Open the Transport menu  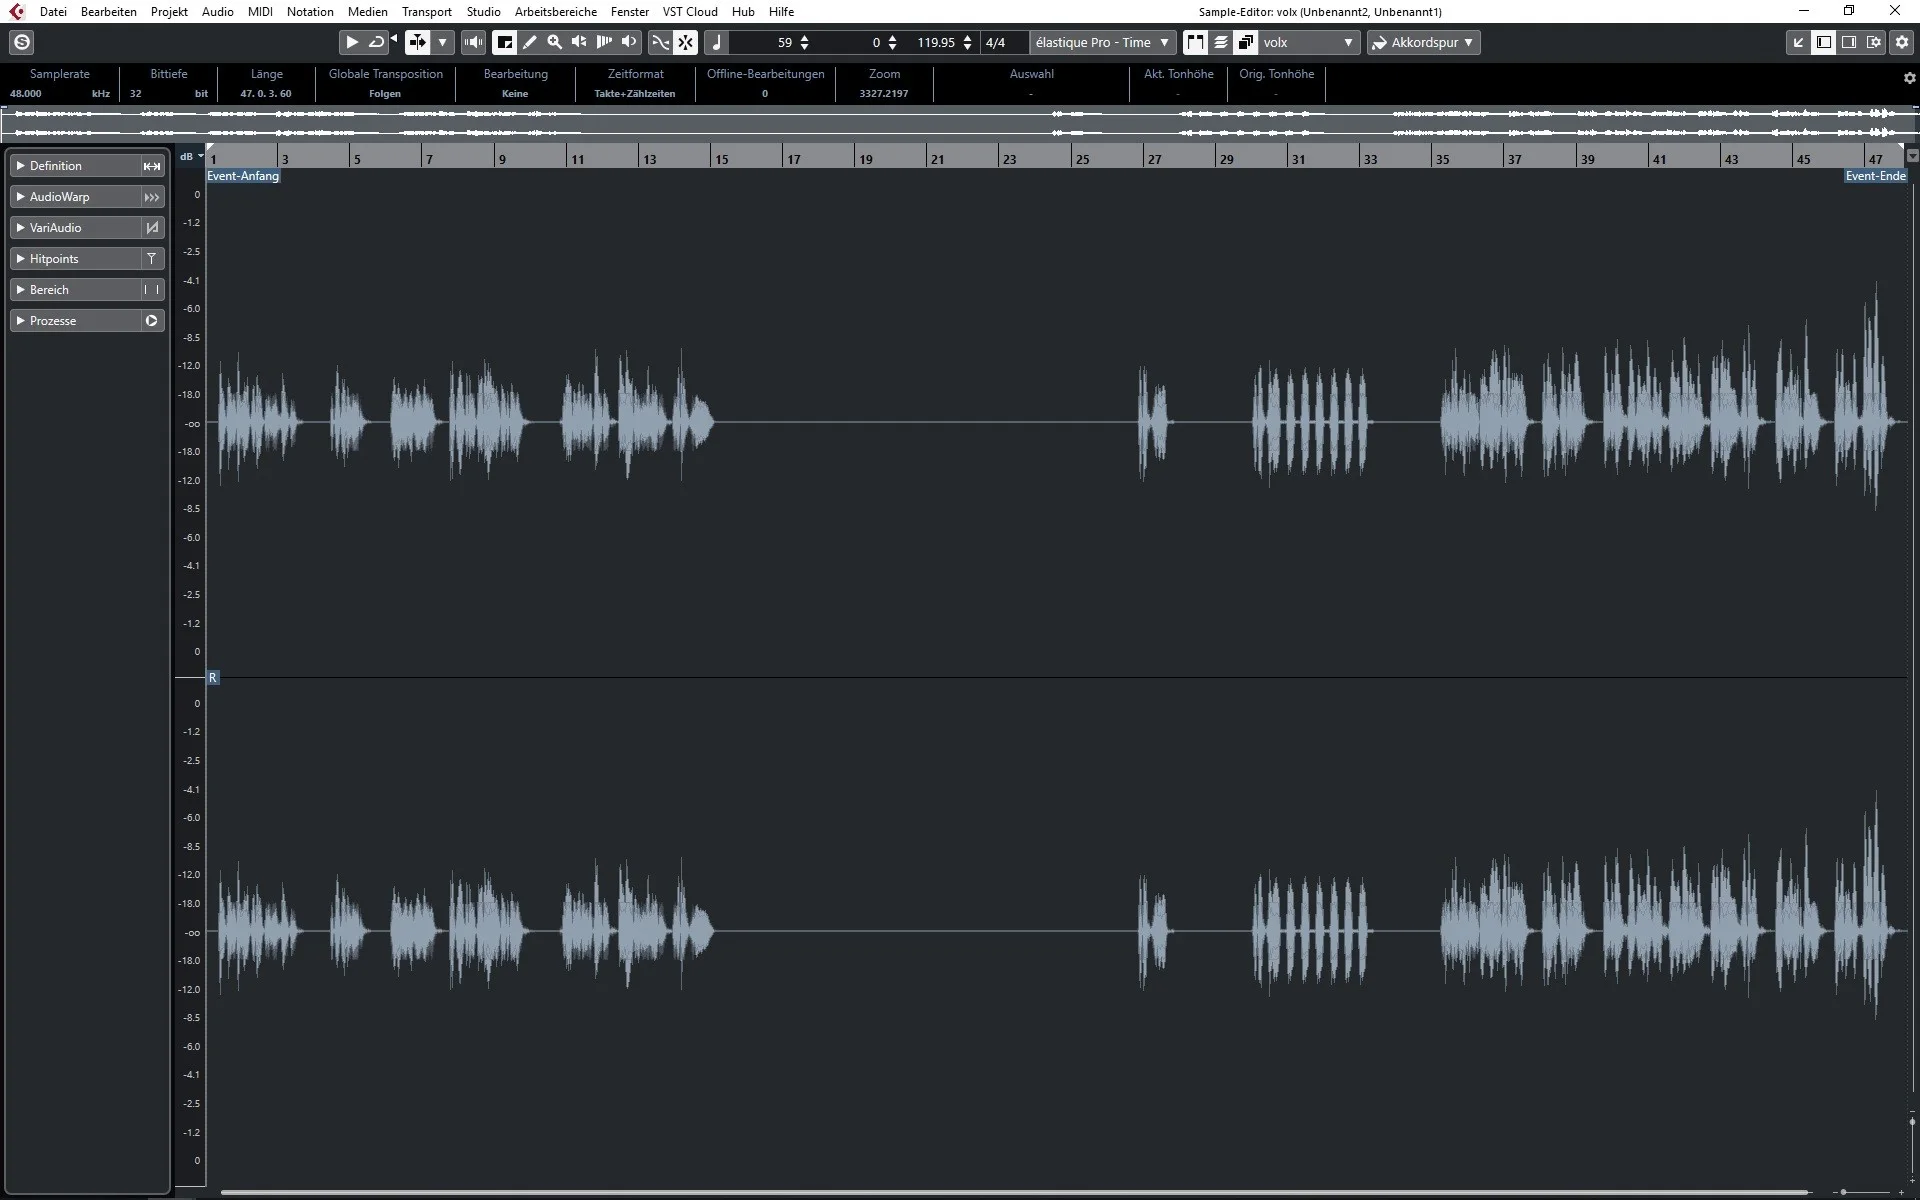pos(427,12)
